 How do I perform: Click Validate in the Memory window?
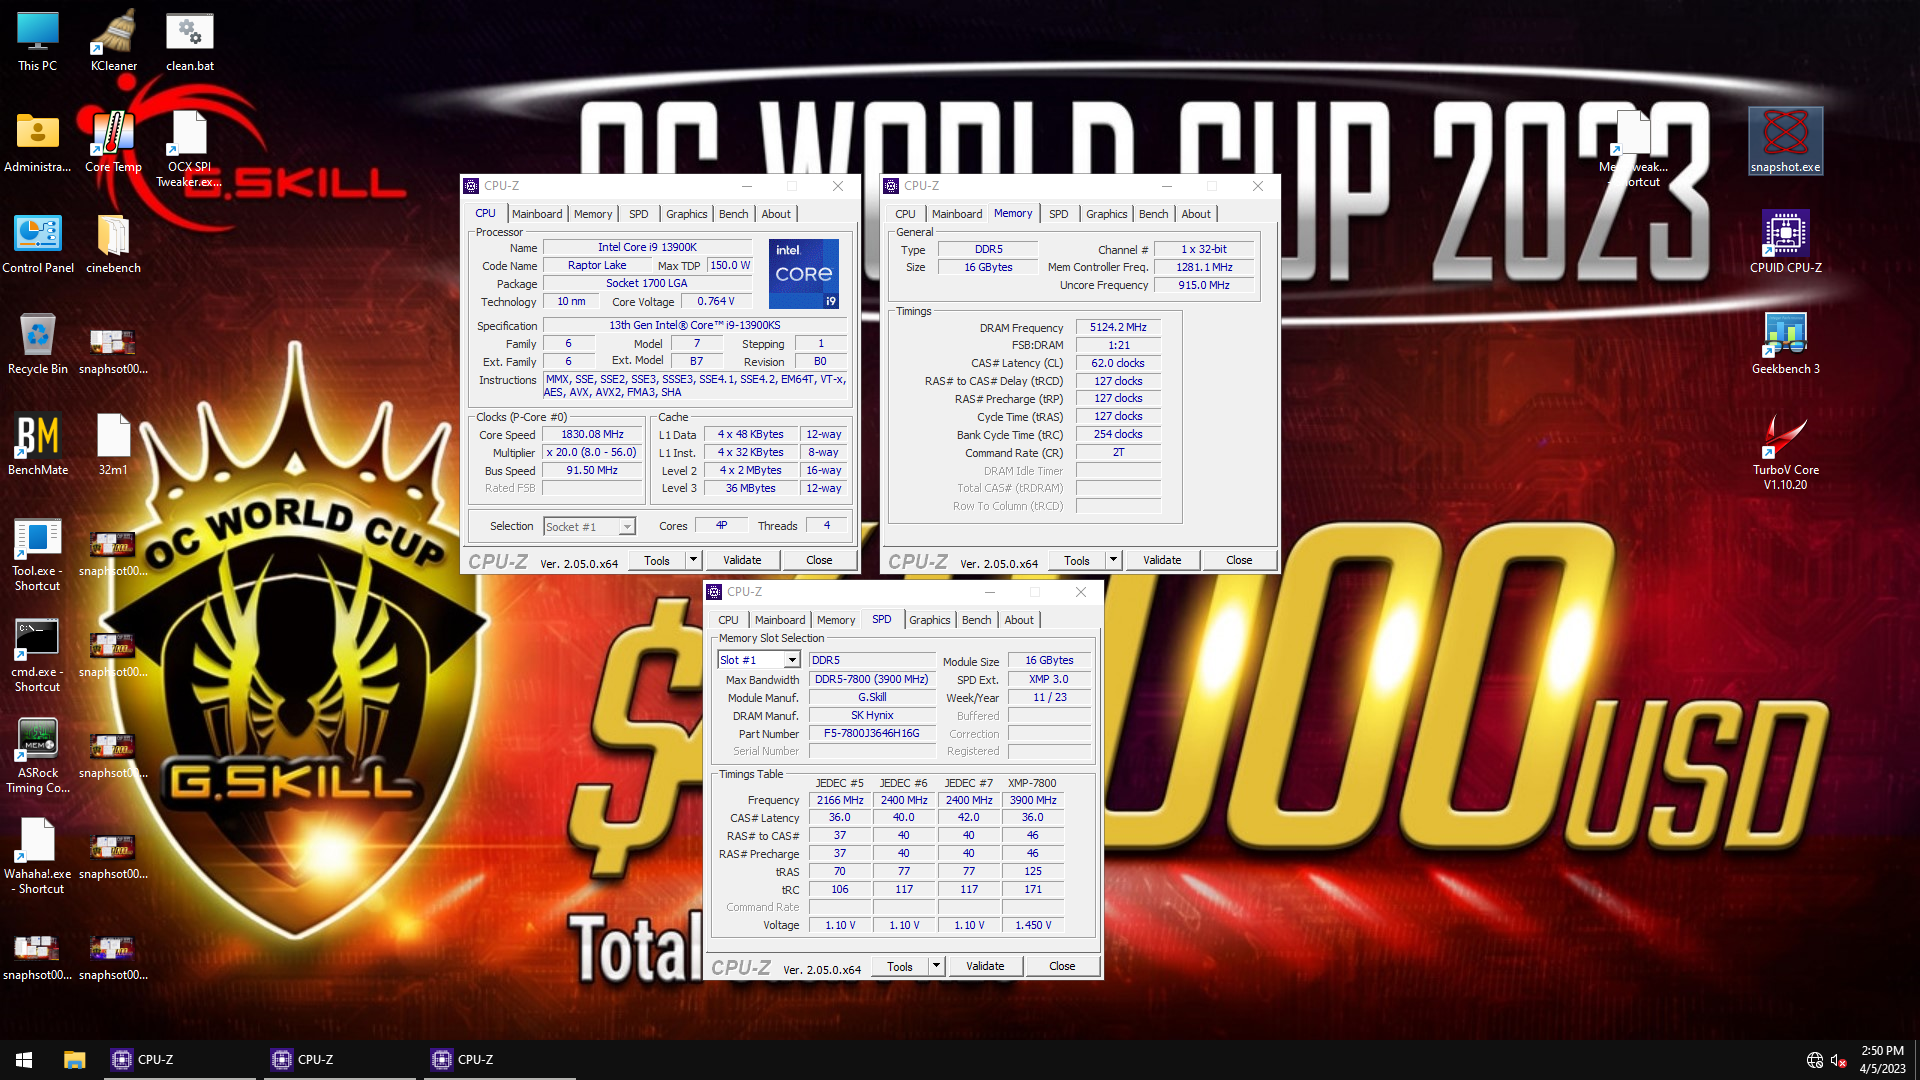1162,560
